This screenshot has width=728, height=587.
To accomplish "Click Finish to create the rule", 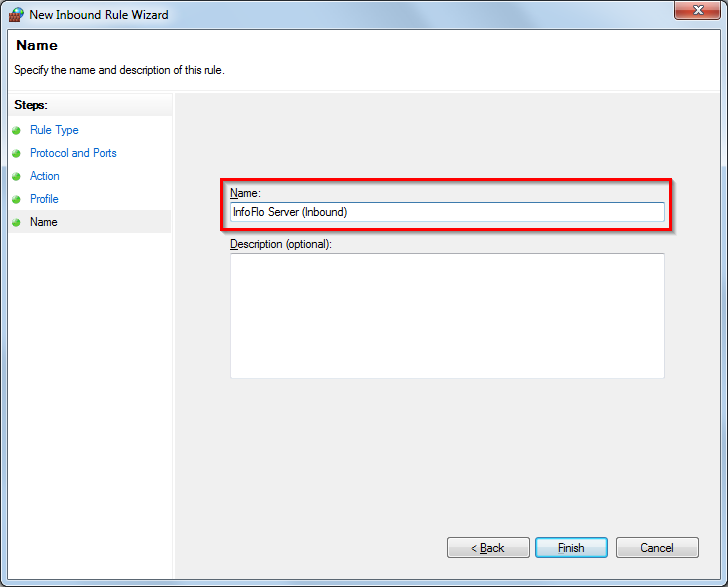I will tap(571, 548).
